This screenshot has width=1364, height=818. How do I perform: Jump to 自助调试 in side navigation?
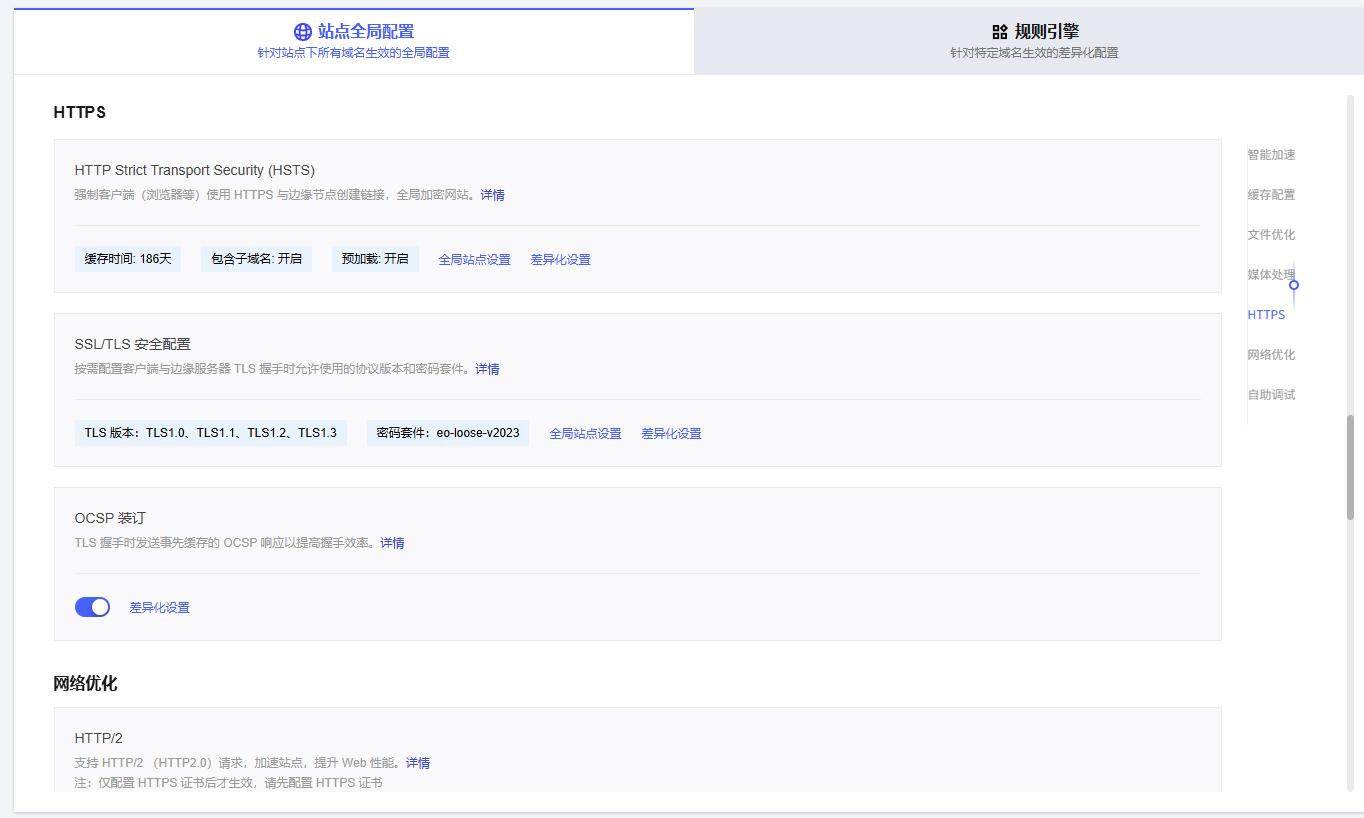[1271, 395]
